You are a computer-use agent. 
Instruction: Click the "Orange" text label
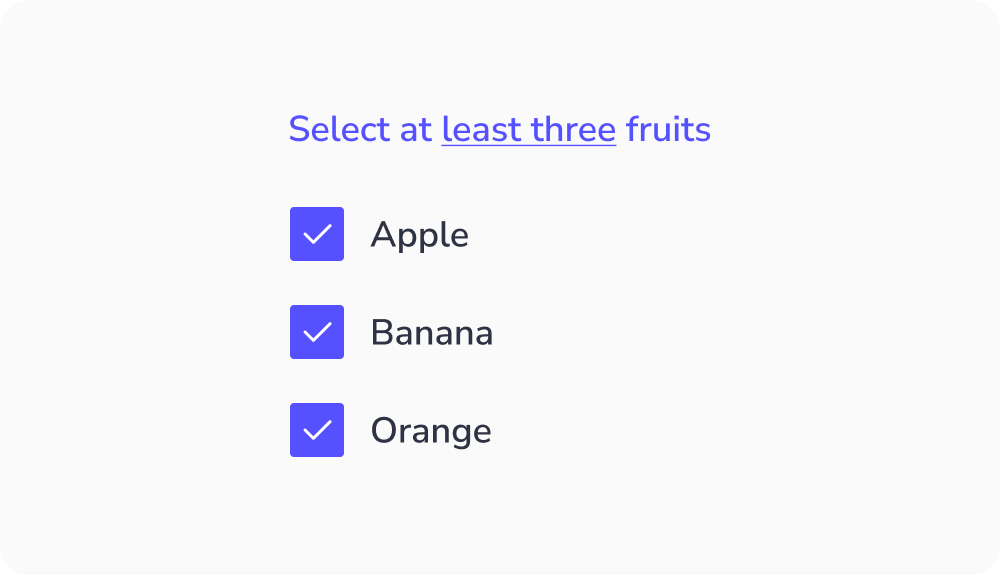(430, 431)
